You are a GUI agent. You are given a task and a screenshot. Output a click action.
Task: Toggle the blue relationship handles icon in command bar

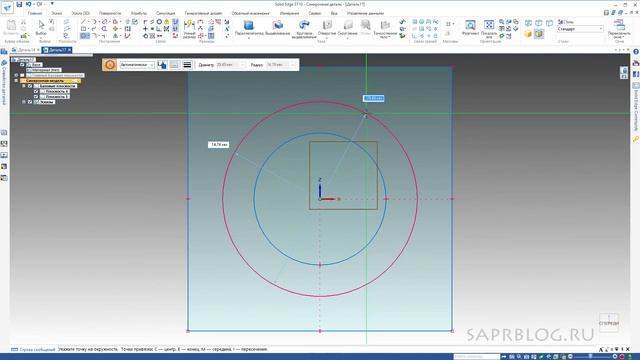(162, 65)
